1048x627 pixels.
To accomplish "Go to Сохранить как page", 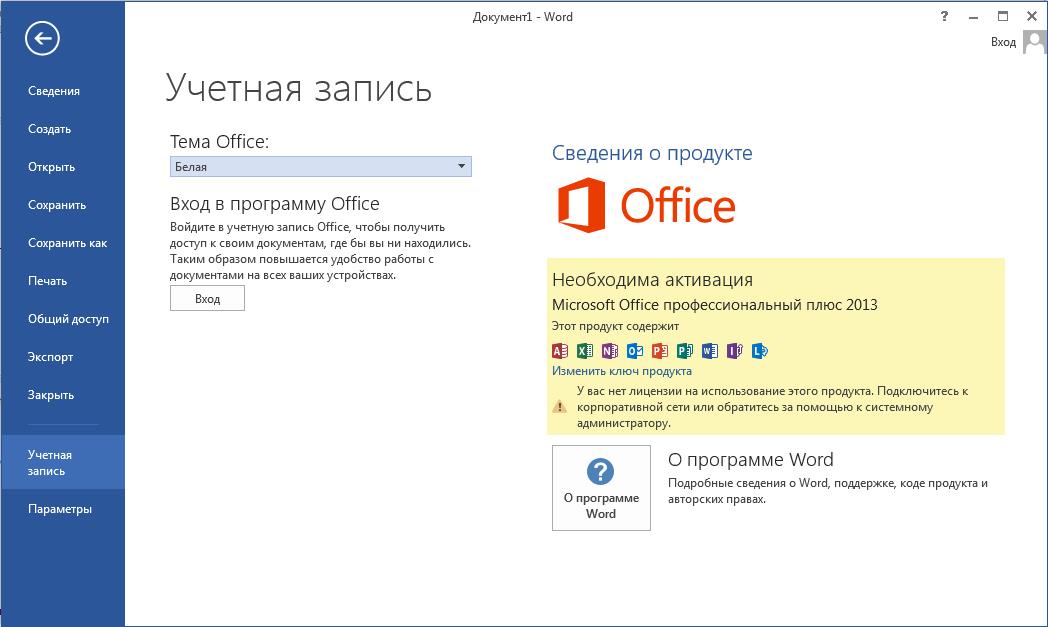I will point(67,243).
